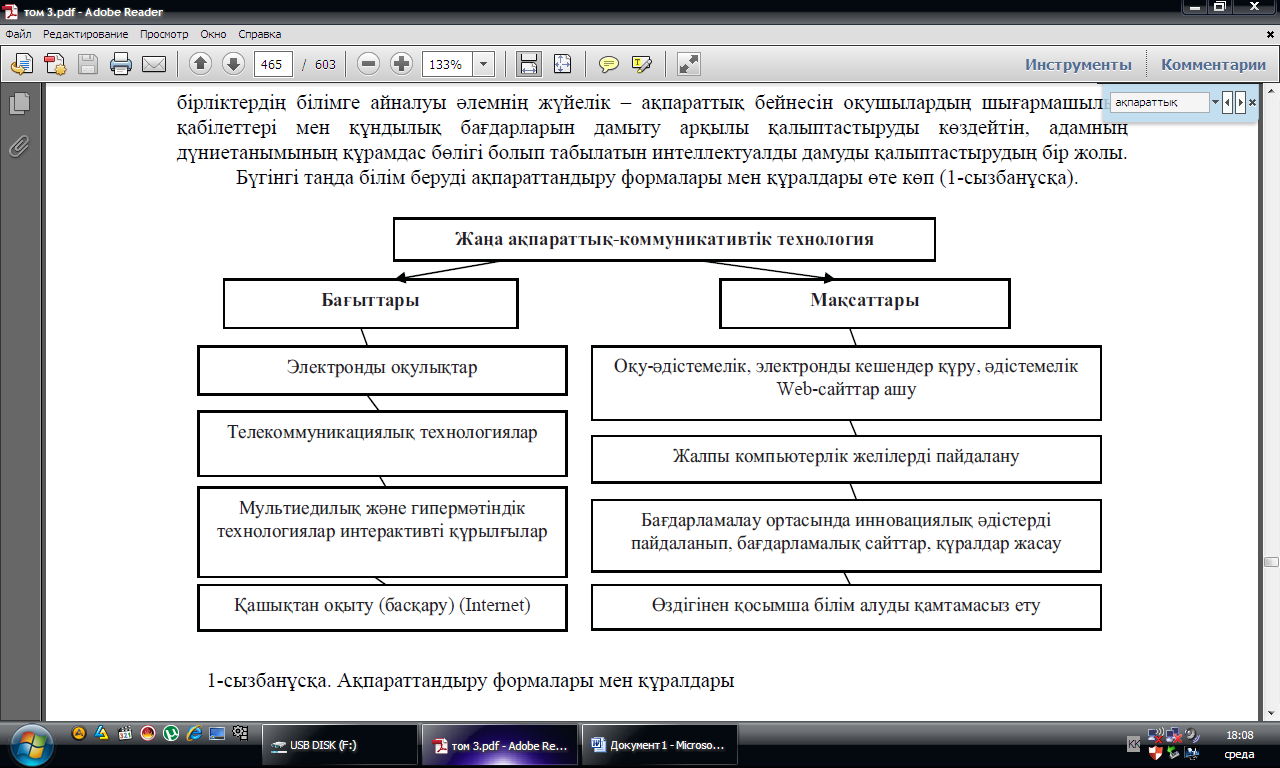Click the vertical scrollbar up arrow

coord(1271,92)
